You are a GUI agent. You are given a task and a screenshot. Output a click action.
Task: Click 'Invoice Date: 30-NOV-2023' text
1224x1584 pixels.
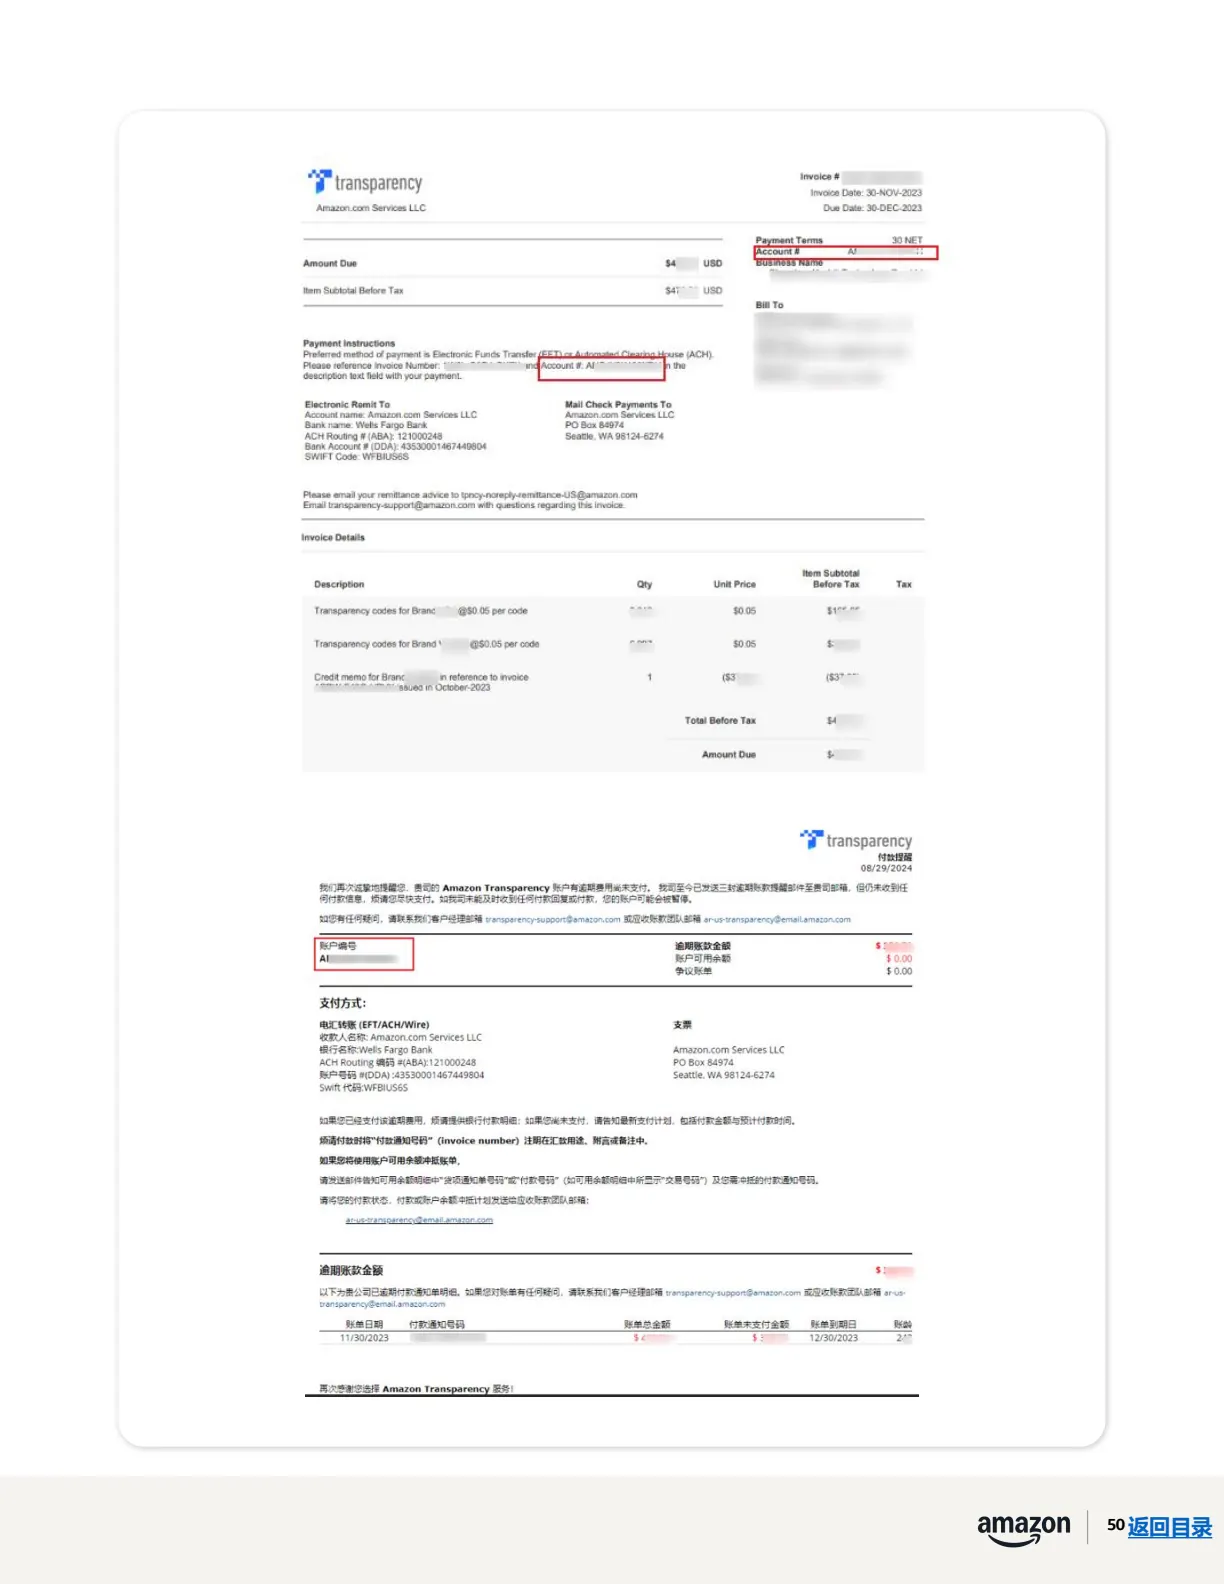tap(866, 193)
